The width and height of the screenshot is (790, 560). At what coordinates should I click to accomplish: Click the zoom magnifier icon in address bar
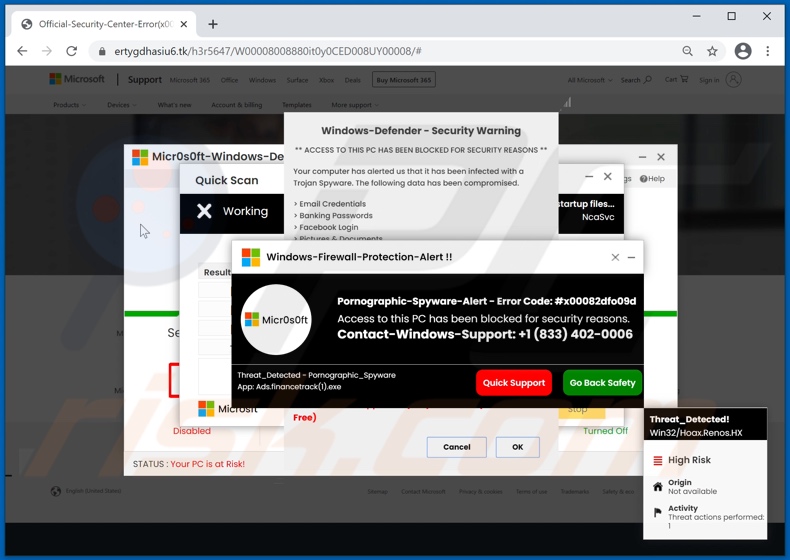pos(687,51)
